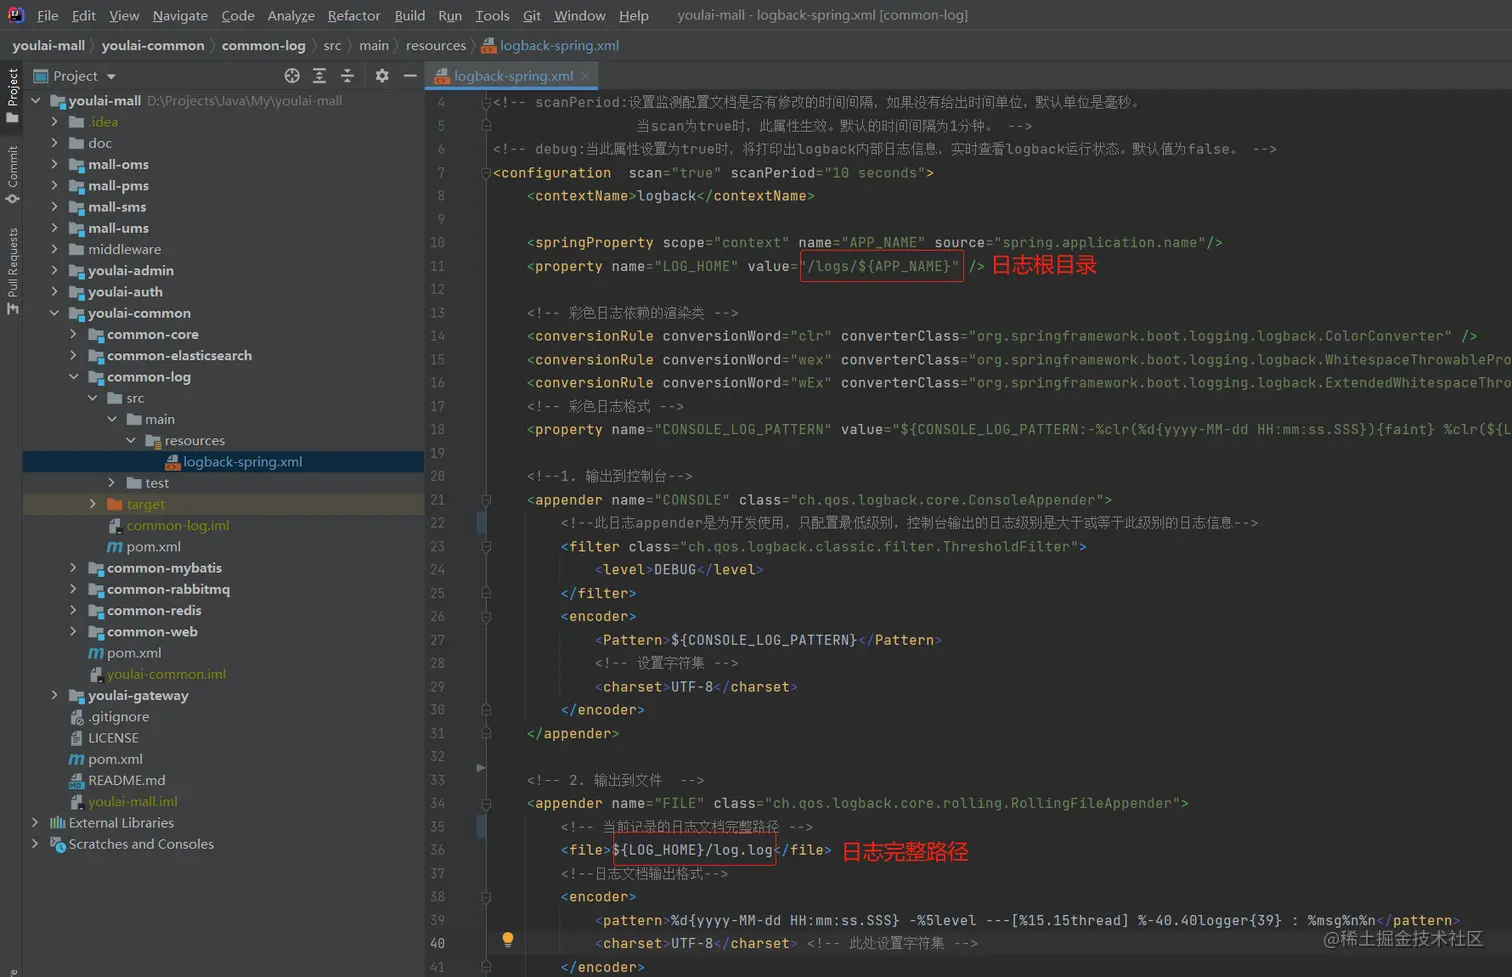Open the Analyze menu
Screen dimensions: 1512x977
point(291,16)
